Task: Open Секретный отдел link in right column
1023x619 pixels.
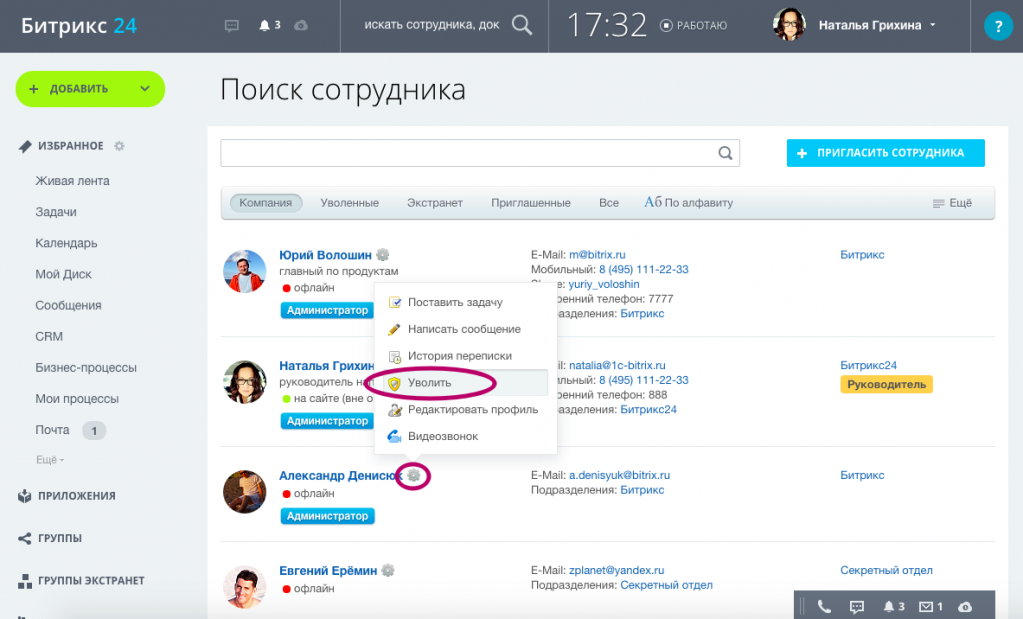Action: [886, 570]
